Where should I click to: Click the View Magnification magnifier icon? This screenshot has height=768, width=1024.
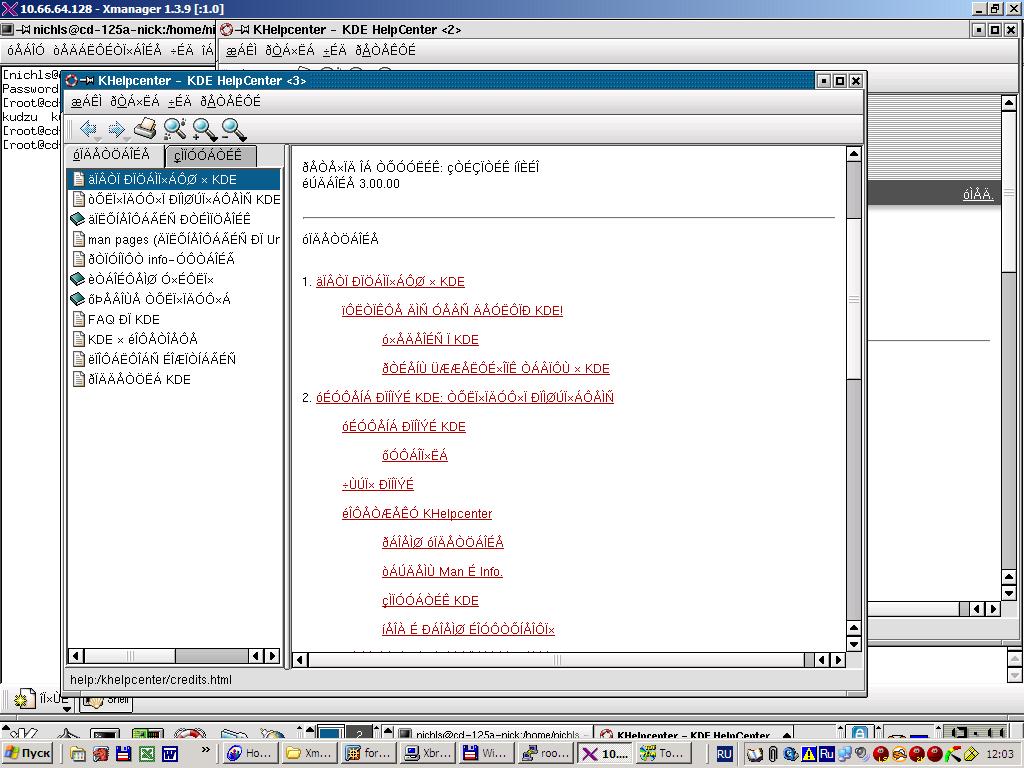tap(172, 129)
